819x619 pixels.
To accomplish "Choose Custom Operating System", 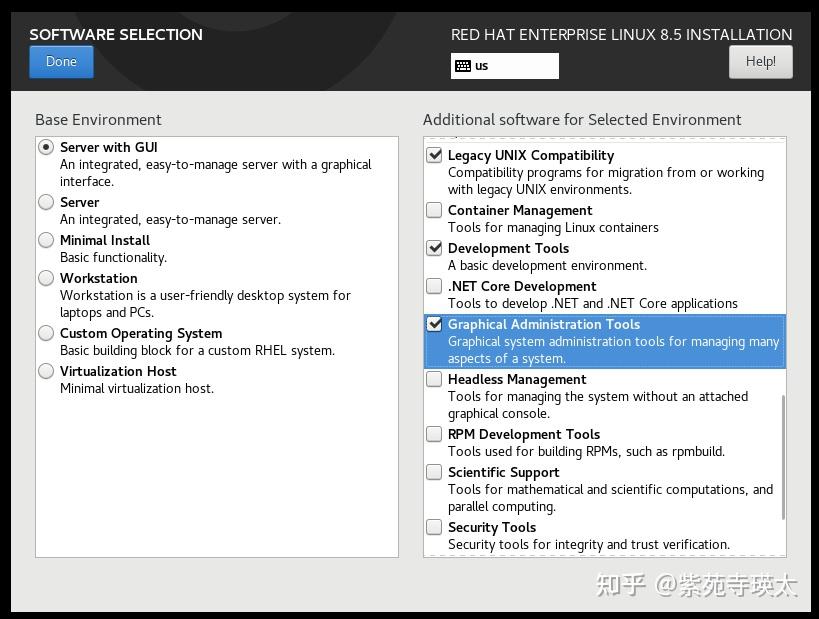I will [x=45, y=333].
